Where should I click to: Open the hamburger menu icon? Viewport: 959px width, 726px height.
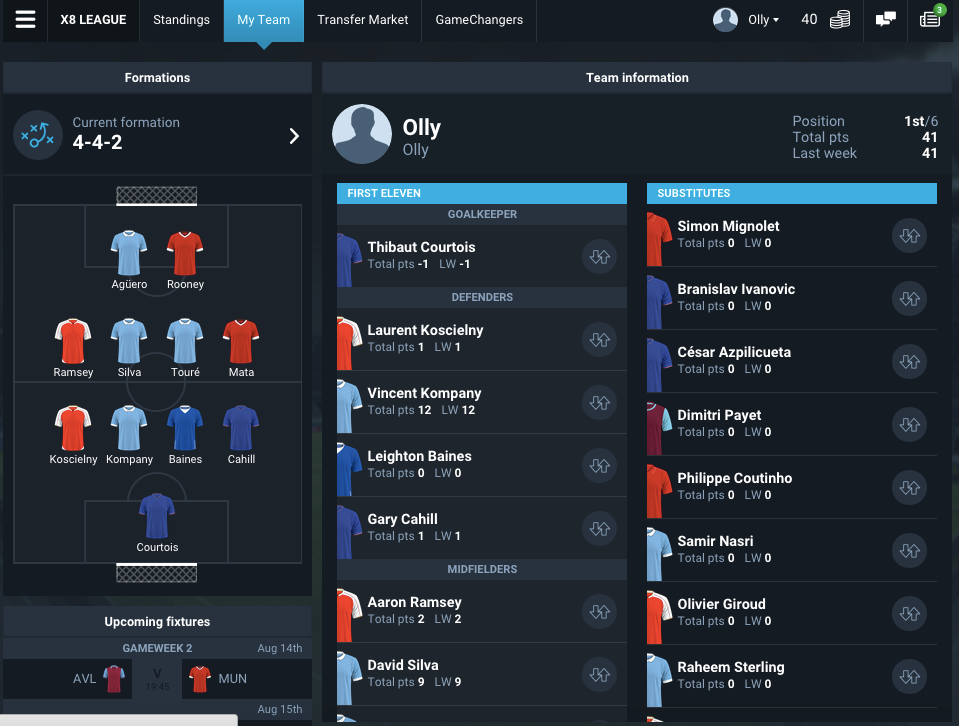coord(25,20)
